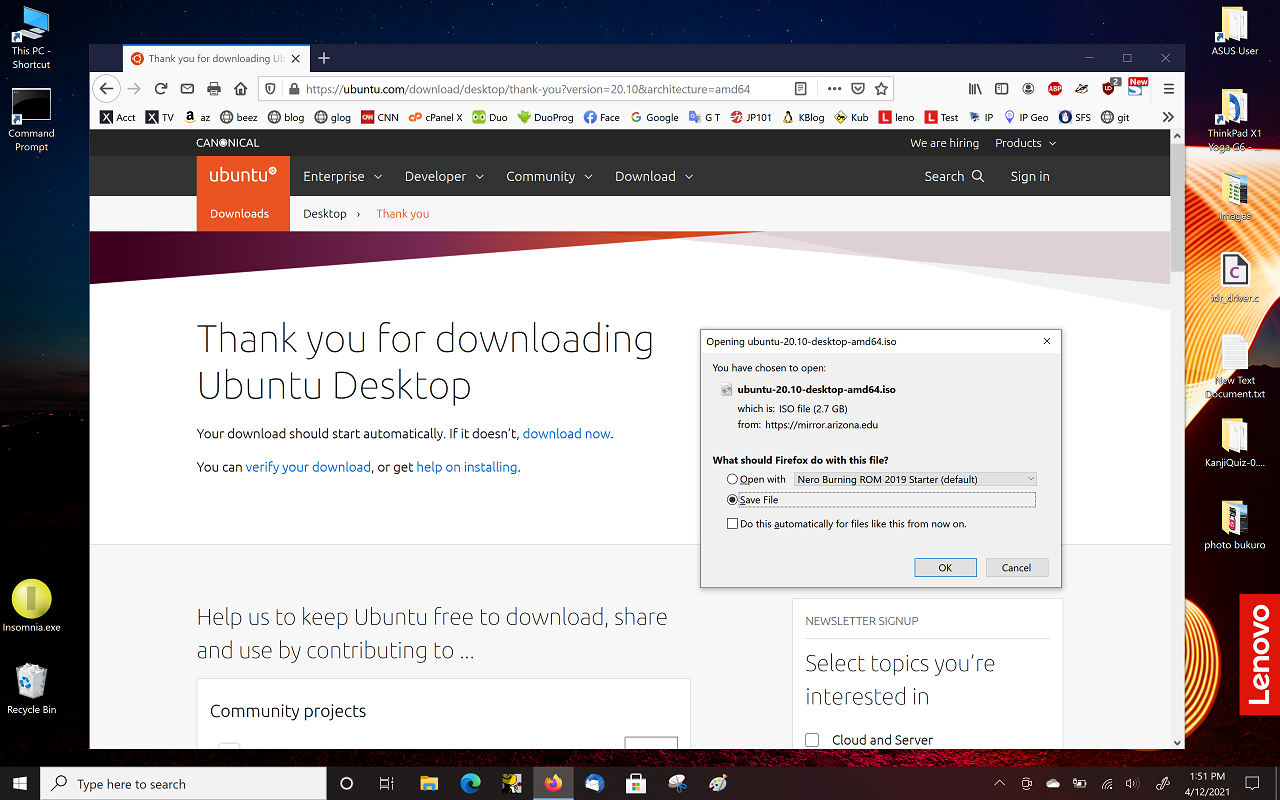Open the JP101 bookmark
The width and height of the screenshot is (1280, 800).
coord(751,117)
